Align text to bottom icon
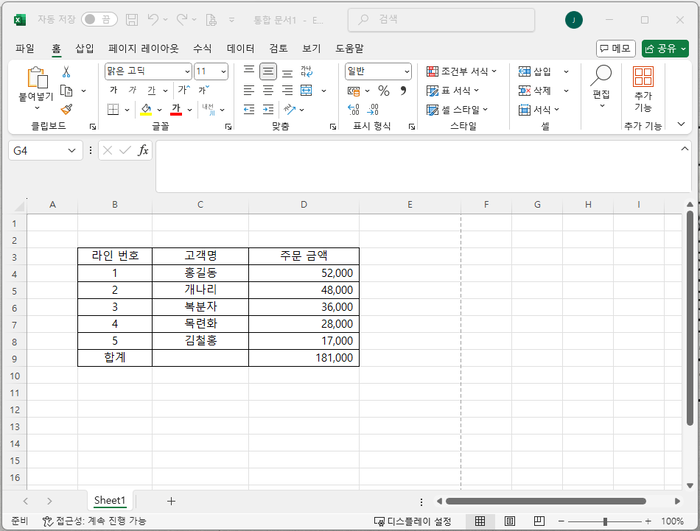The width and height of the screenshot is (700, 531). pyautogui.click(x=288, y=72)
